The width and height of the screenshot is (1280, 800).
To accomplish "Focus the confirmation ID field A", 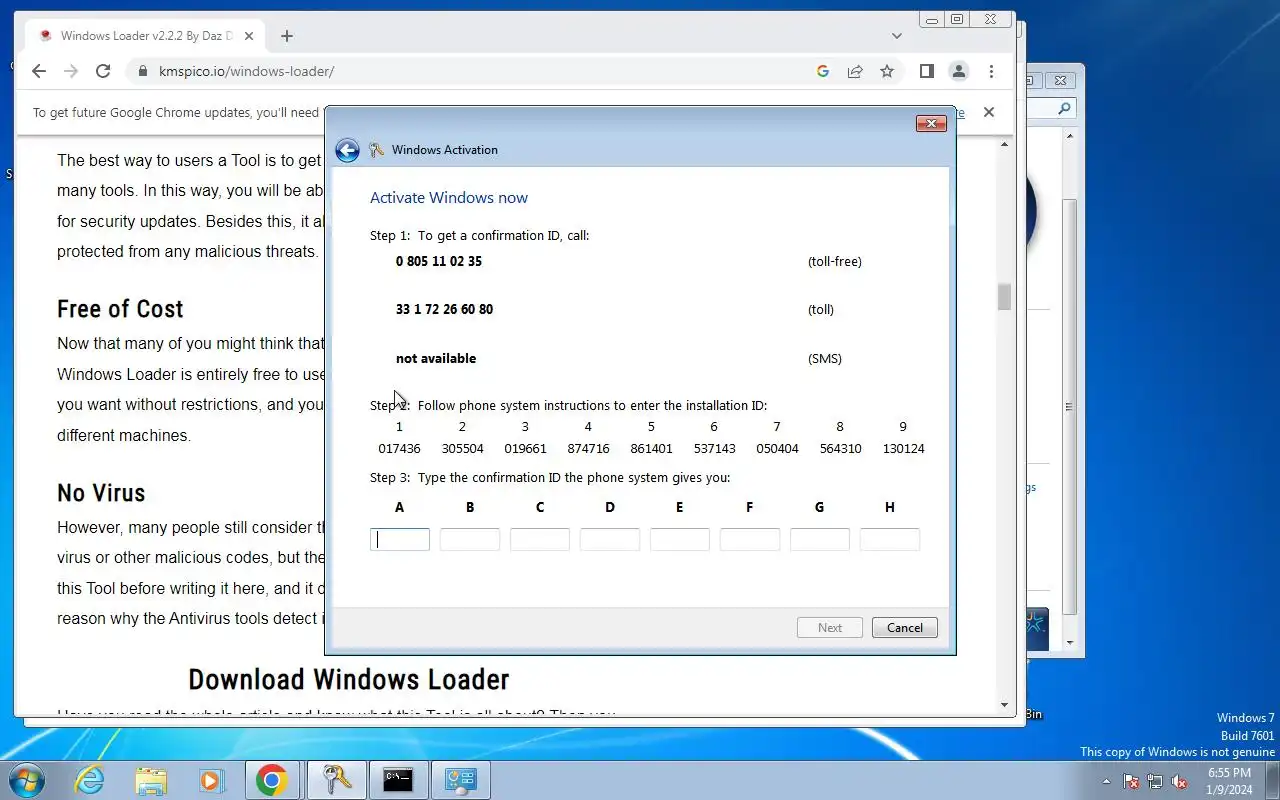I will pos(400,540).
